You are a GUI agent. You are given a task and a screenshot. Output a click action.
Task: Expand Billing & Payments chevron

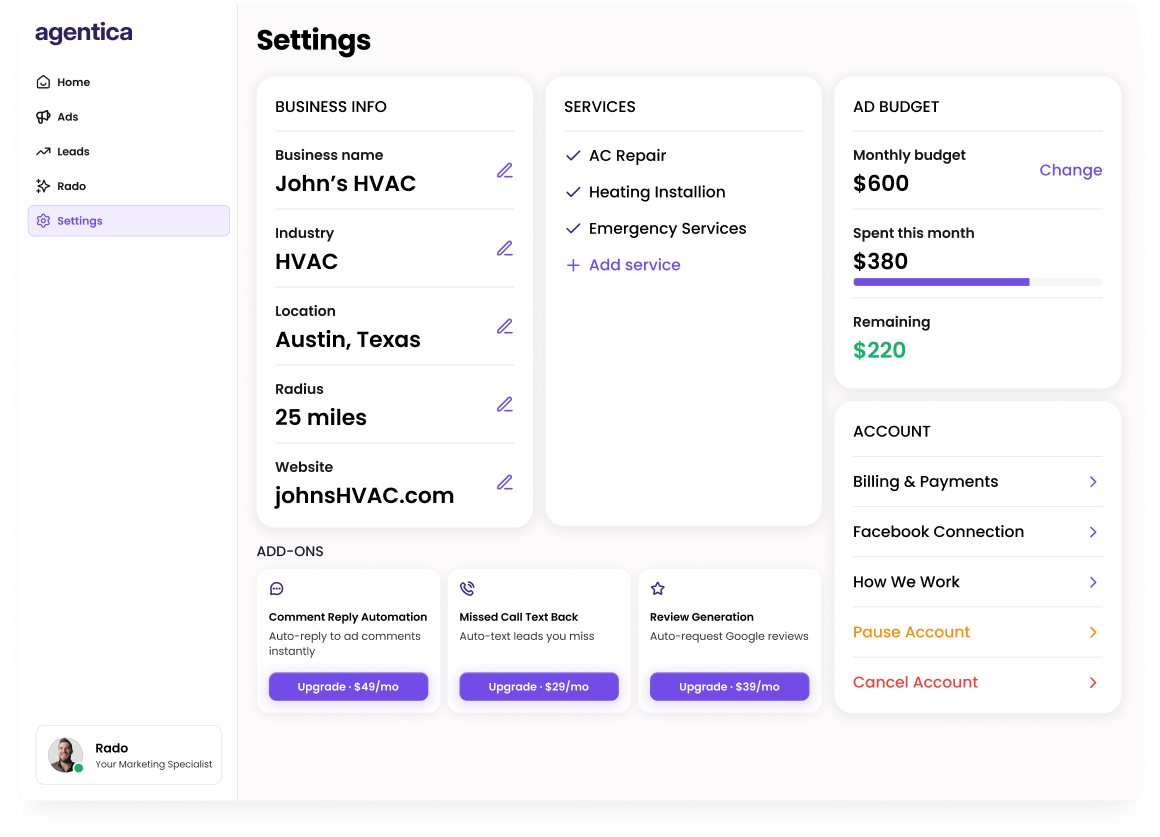pyautogui.click(x=1093, y=482)
